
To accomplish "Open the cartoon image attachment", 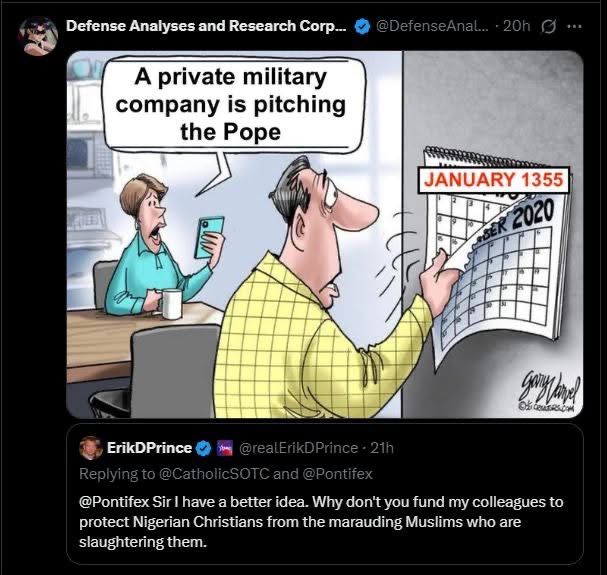I will coord(325,234).
